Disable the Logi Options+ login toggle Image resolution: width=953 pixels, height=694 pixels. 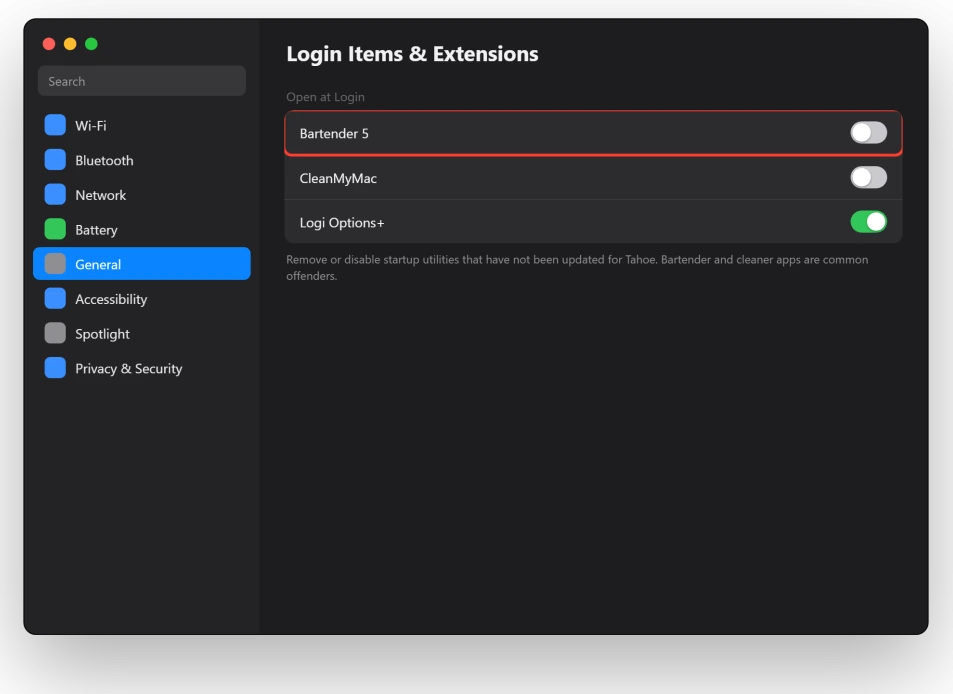869,222
